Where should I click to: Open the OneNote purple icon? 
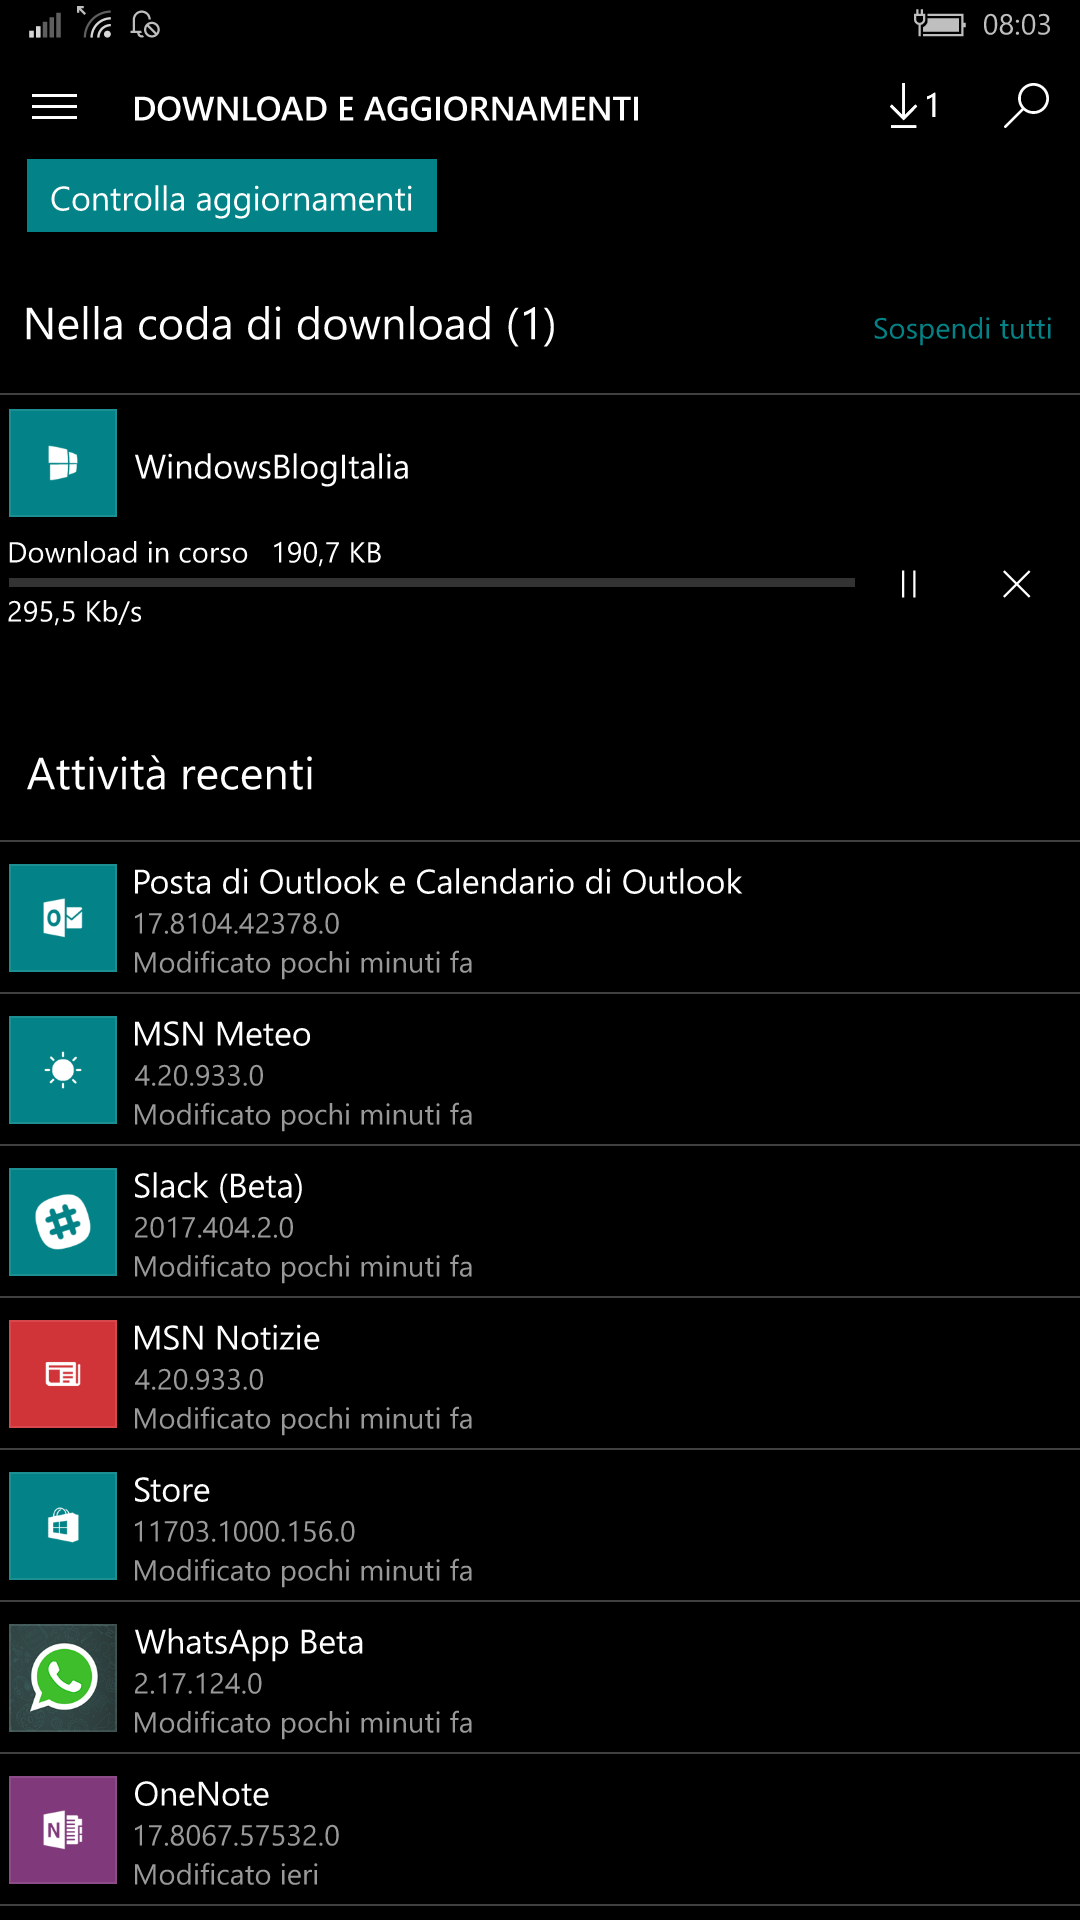(63, 1830)
